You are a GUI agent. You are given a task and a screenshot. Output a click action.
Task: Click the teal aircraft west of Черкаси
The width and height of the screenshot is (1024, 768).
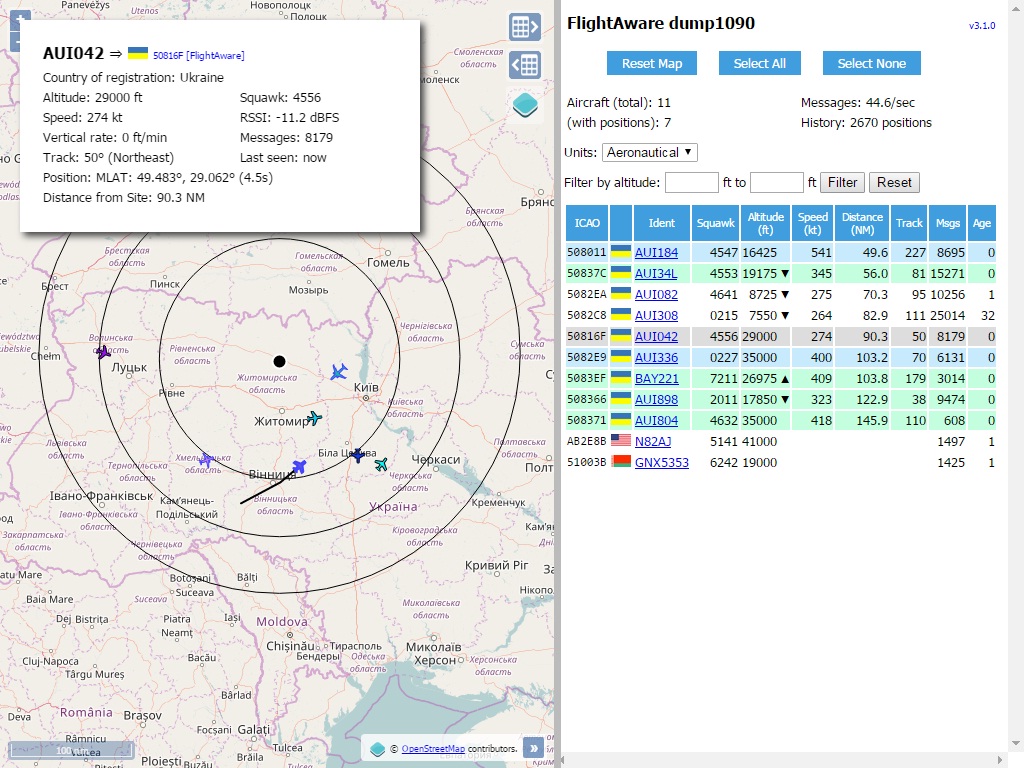381,464
